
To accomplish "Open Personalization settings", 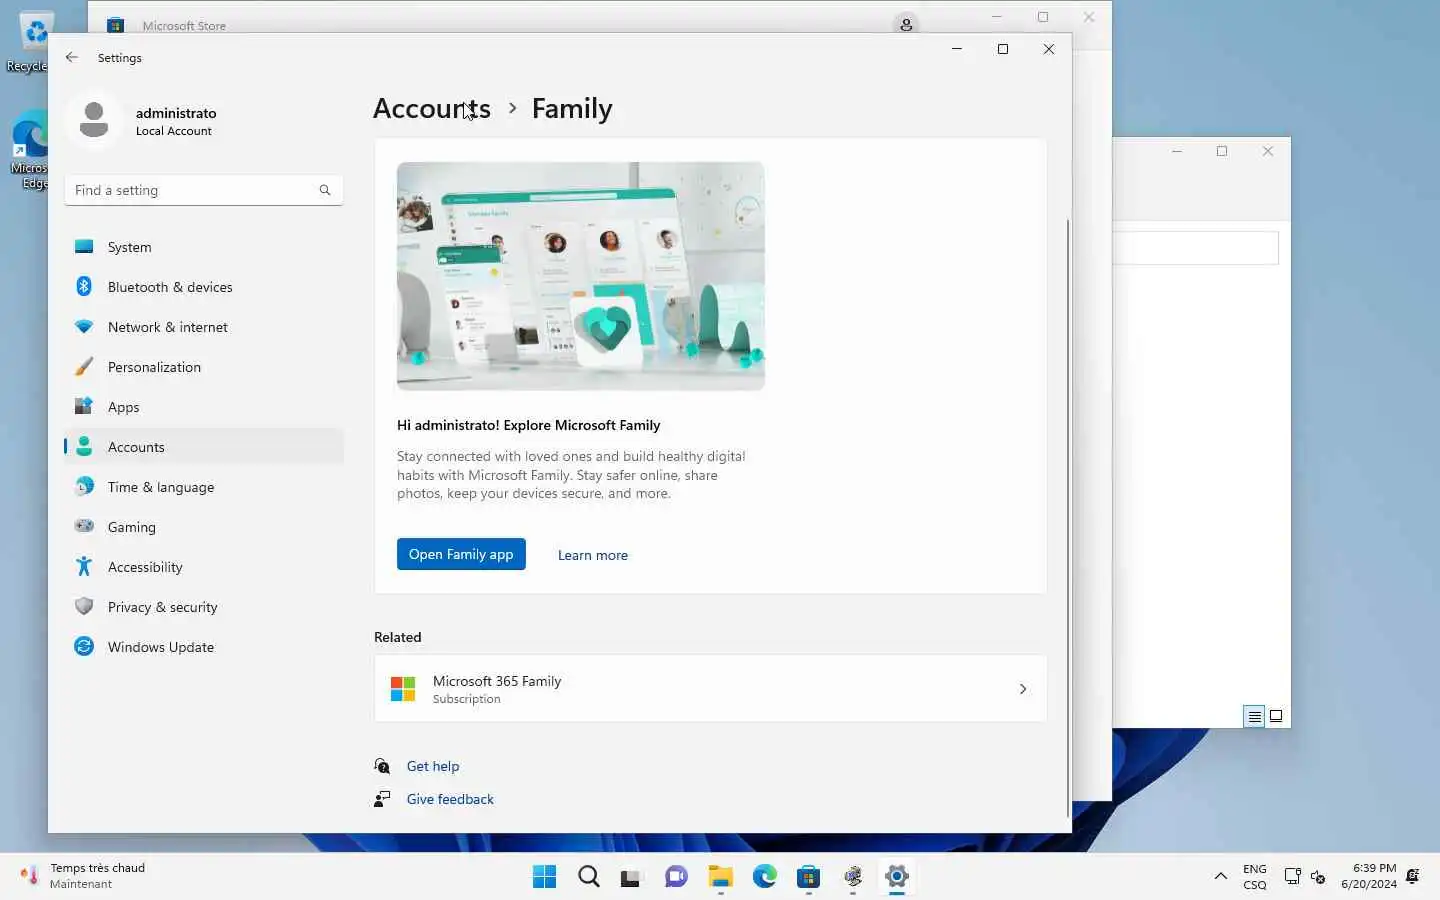I will coord(204,367).
